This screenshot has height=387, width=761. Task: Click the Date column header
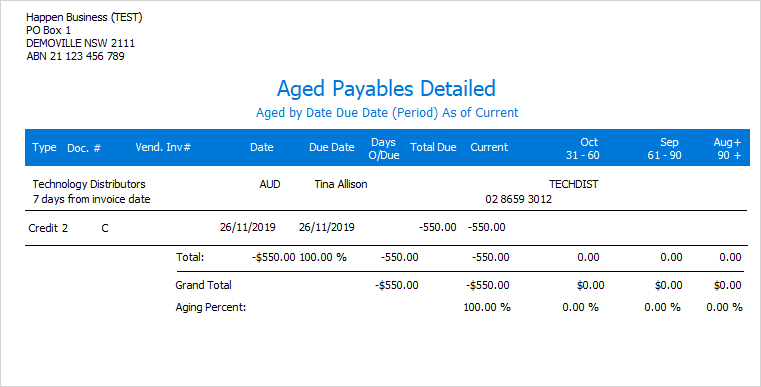262,147
